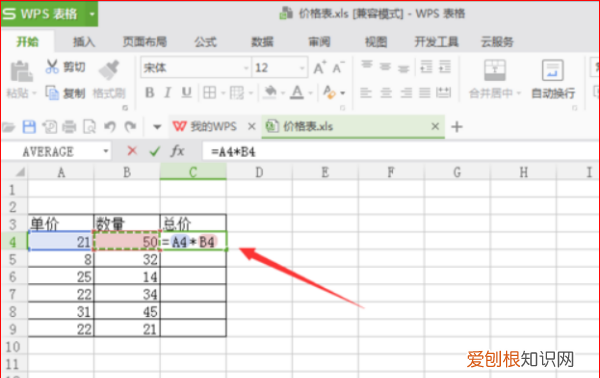The width and height of the screenshot is (600, 378).
Task: Close the 价格表.xls tab
Action: tap(435, 126)
